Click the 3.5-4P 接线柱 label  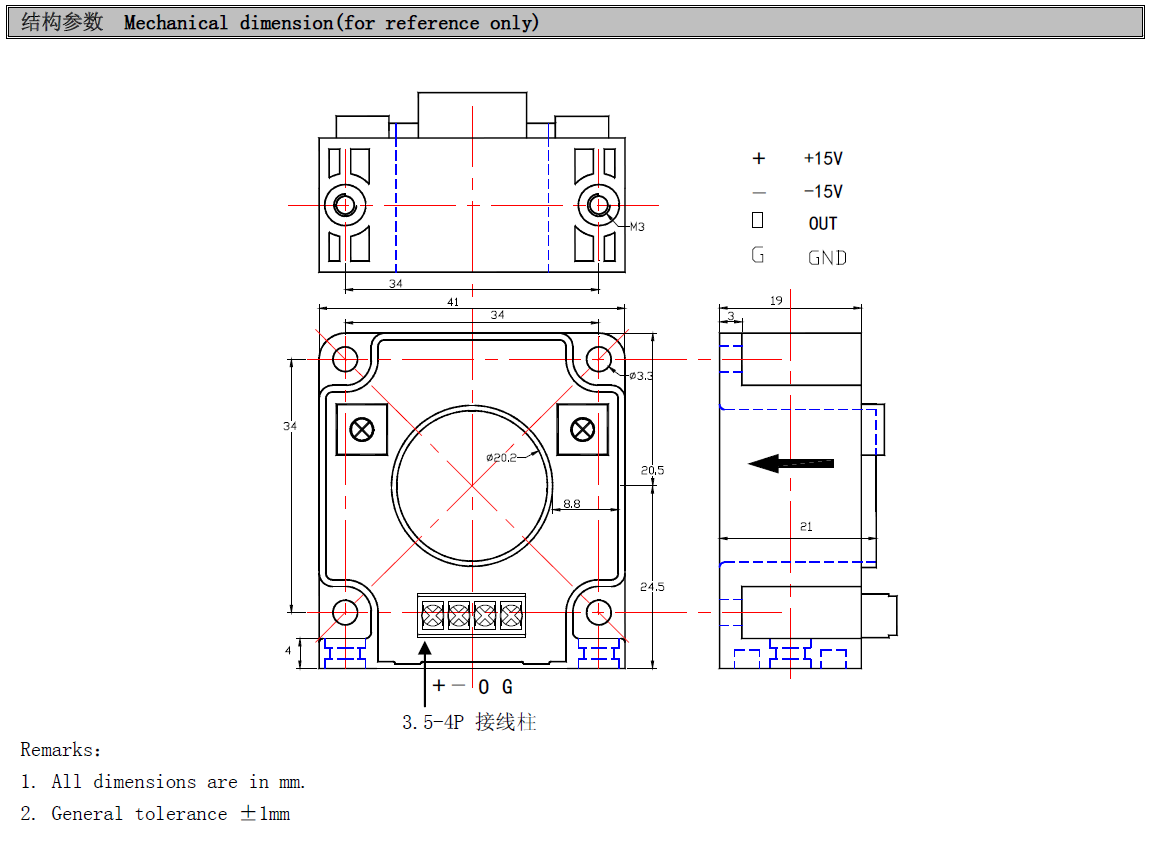pos(469,722)
